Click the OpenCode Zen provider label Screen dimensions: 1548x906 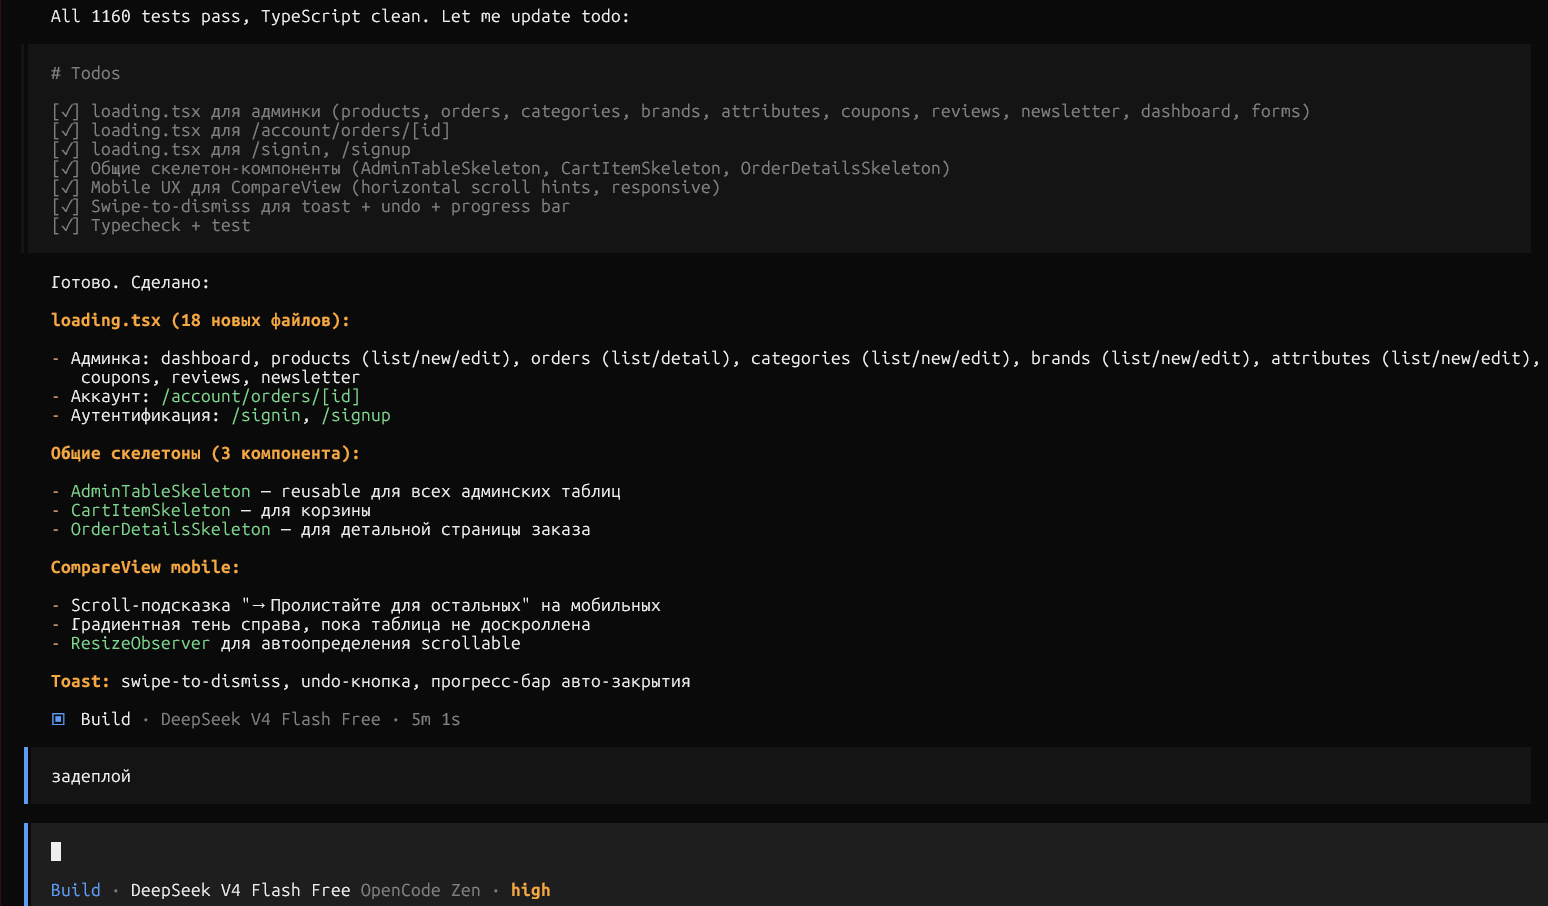(420, 890)
